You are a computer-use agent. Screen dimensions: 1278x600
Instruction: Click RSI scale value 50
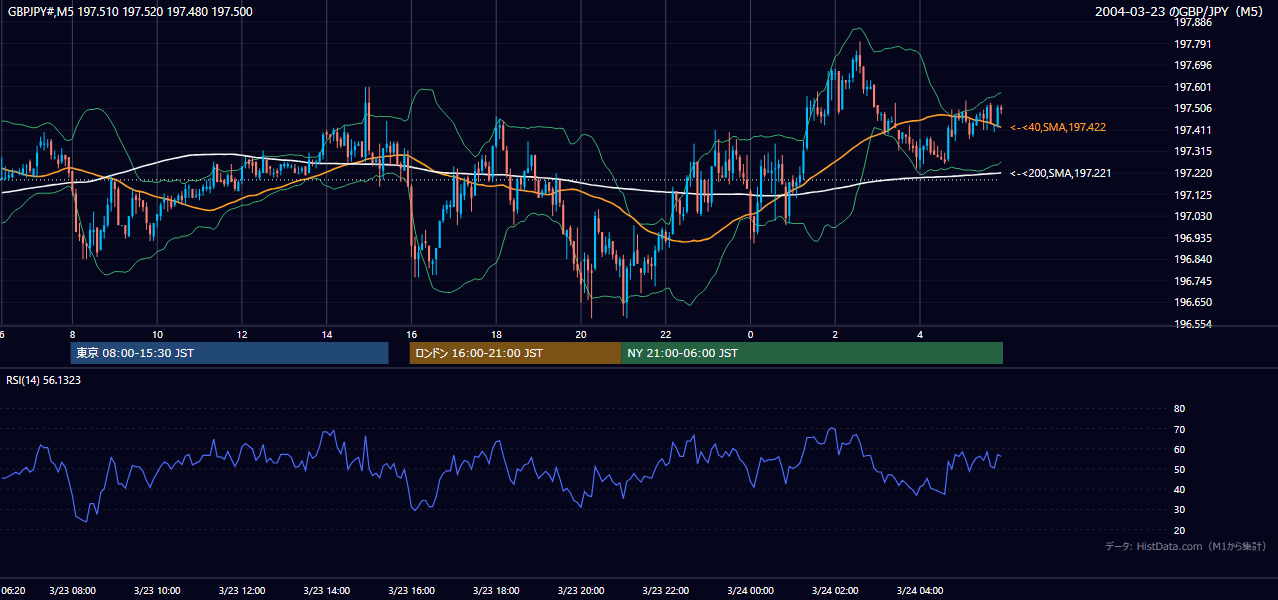tap(1179, 469)
